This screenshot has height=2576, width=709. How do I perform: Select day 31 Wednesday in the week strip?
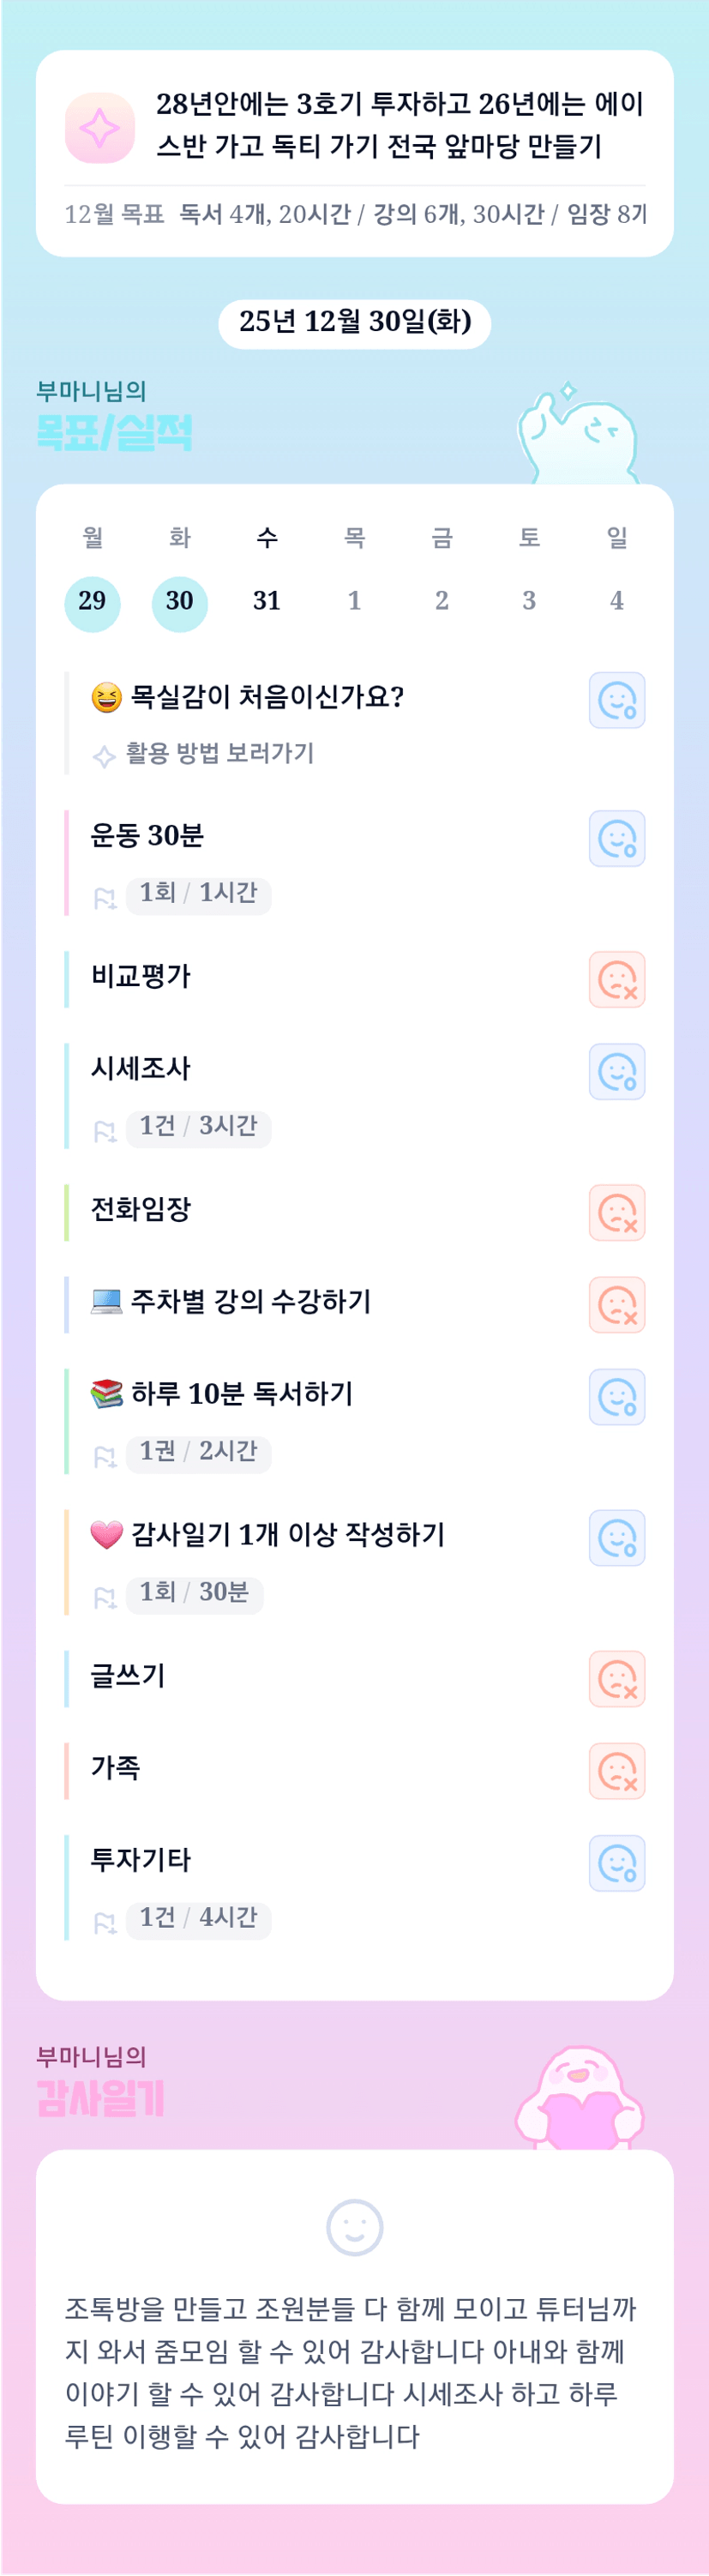(267, 602)
